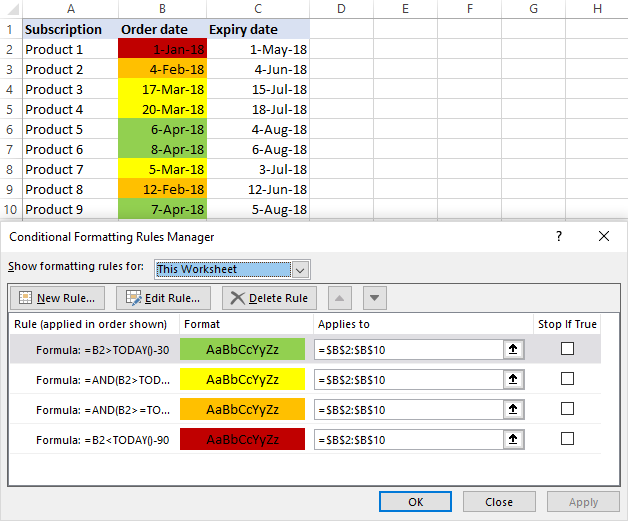Viewport: 628px width, 521px height.
Task: Close the Rules Manager with X
Action: coord(603,237)
